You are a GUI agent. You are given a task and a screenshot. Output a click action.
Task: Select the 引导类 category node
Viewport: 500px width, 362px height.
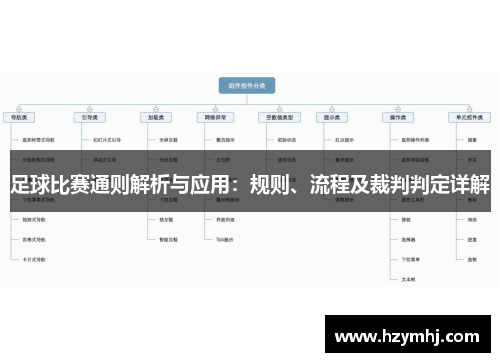pos(90,118)
